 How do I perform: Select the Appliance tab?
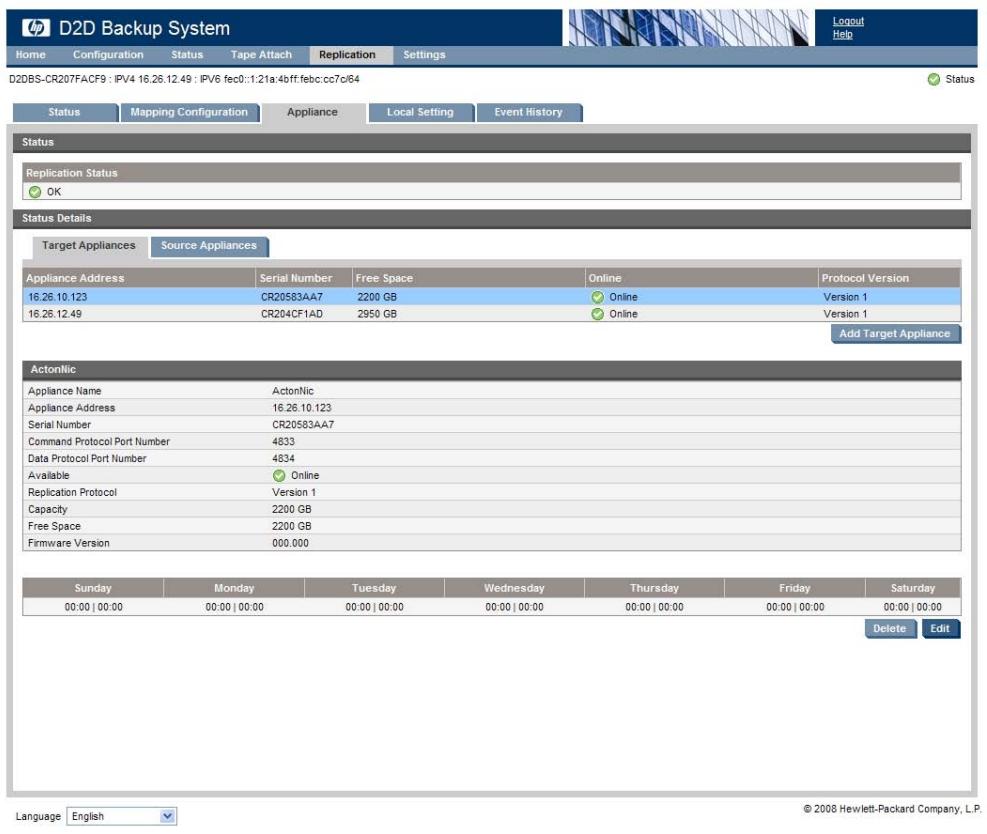(x=313, y=113)
